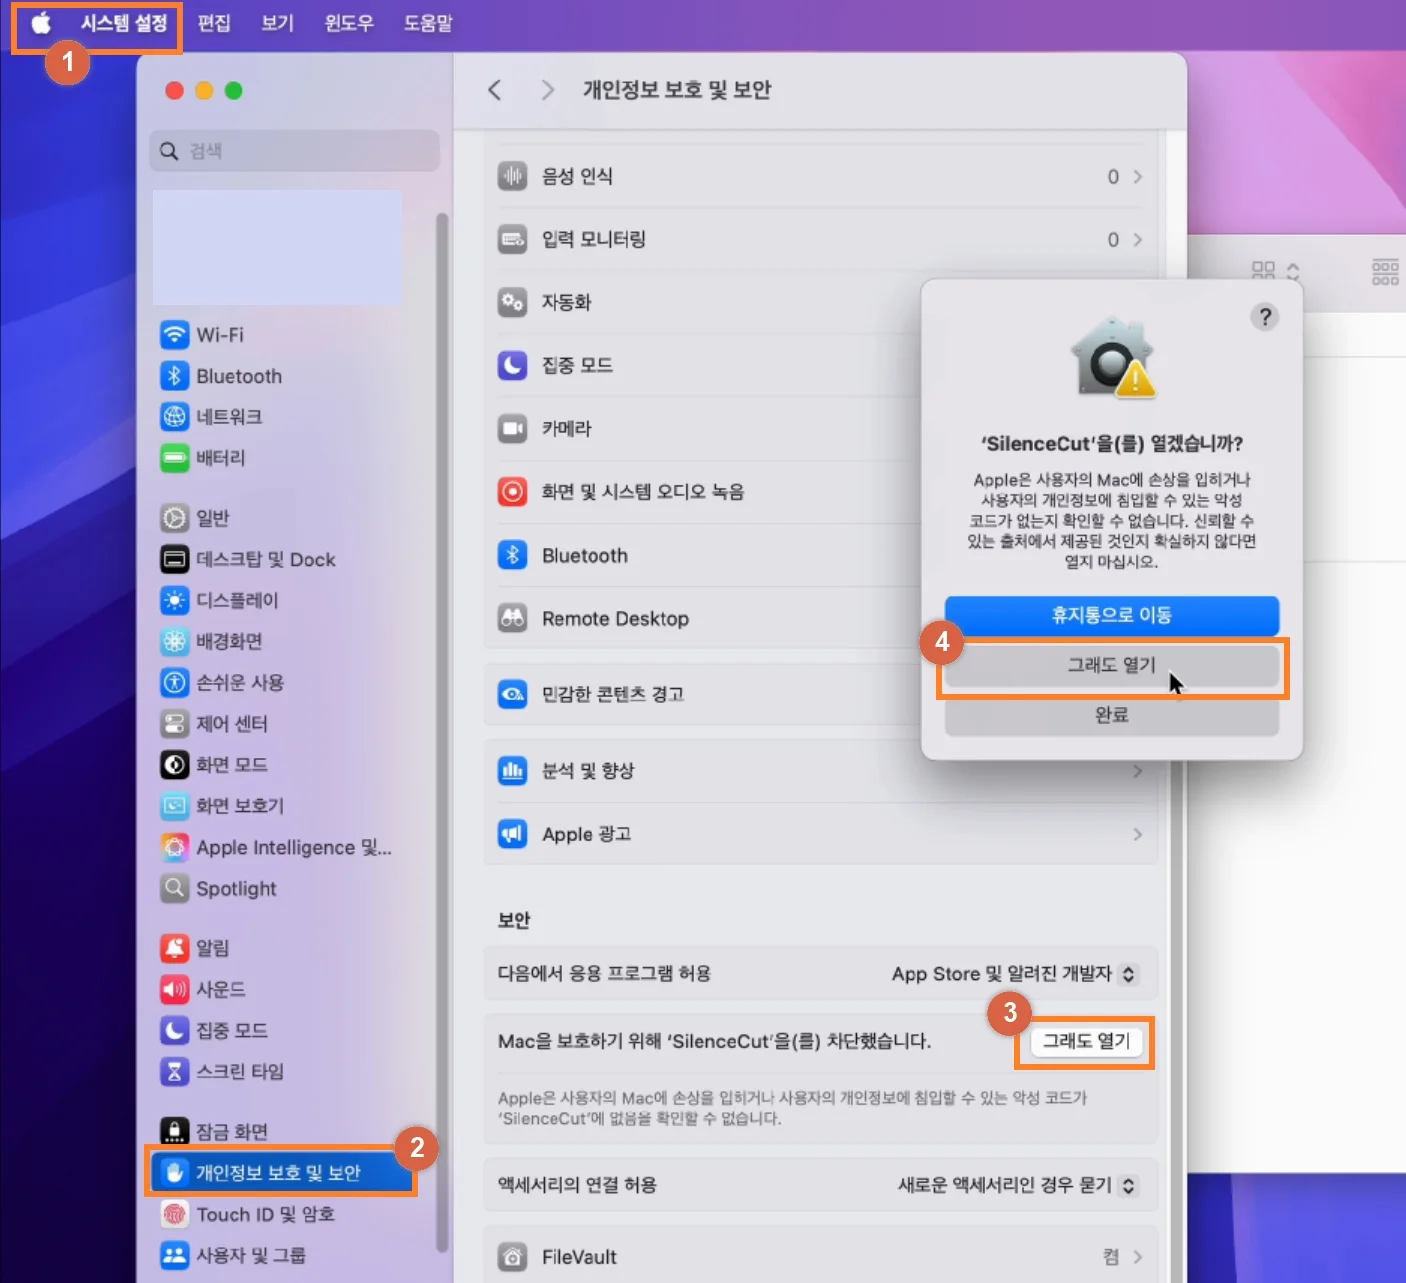The height and width of the screenshot is (1283, 1406).
Task: Click 그래도 열기 beside the SilenceCut blocked message
Action: pyautogui.click(x=1086, y=1041)
